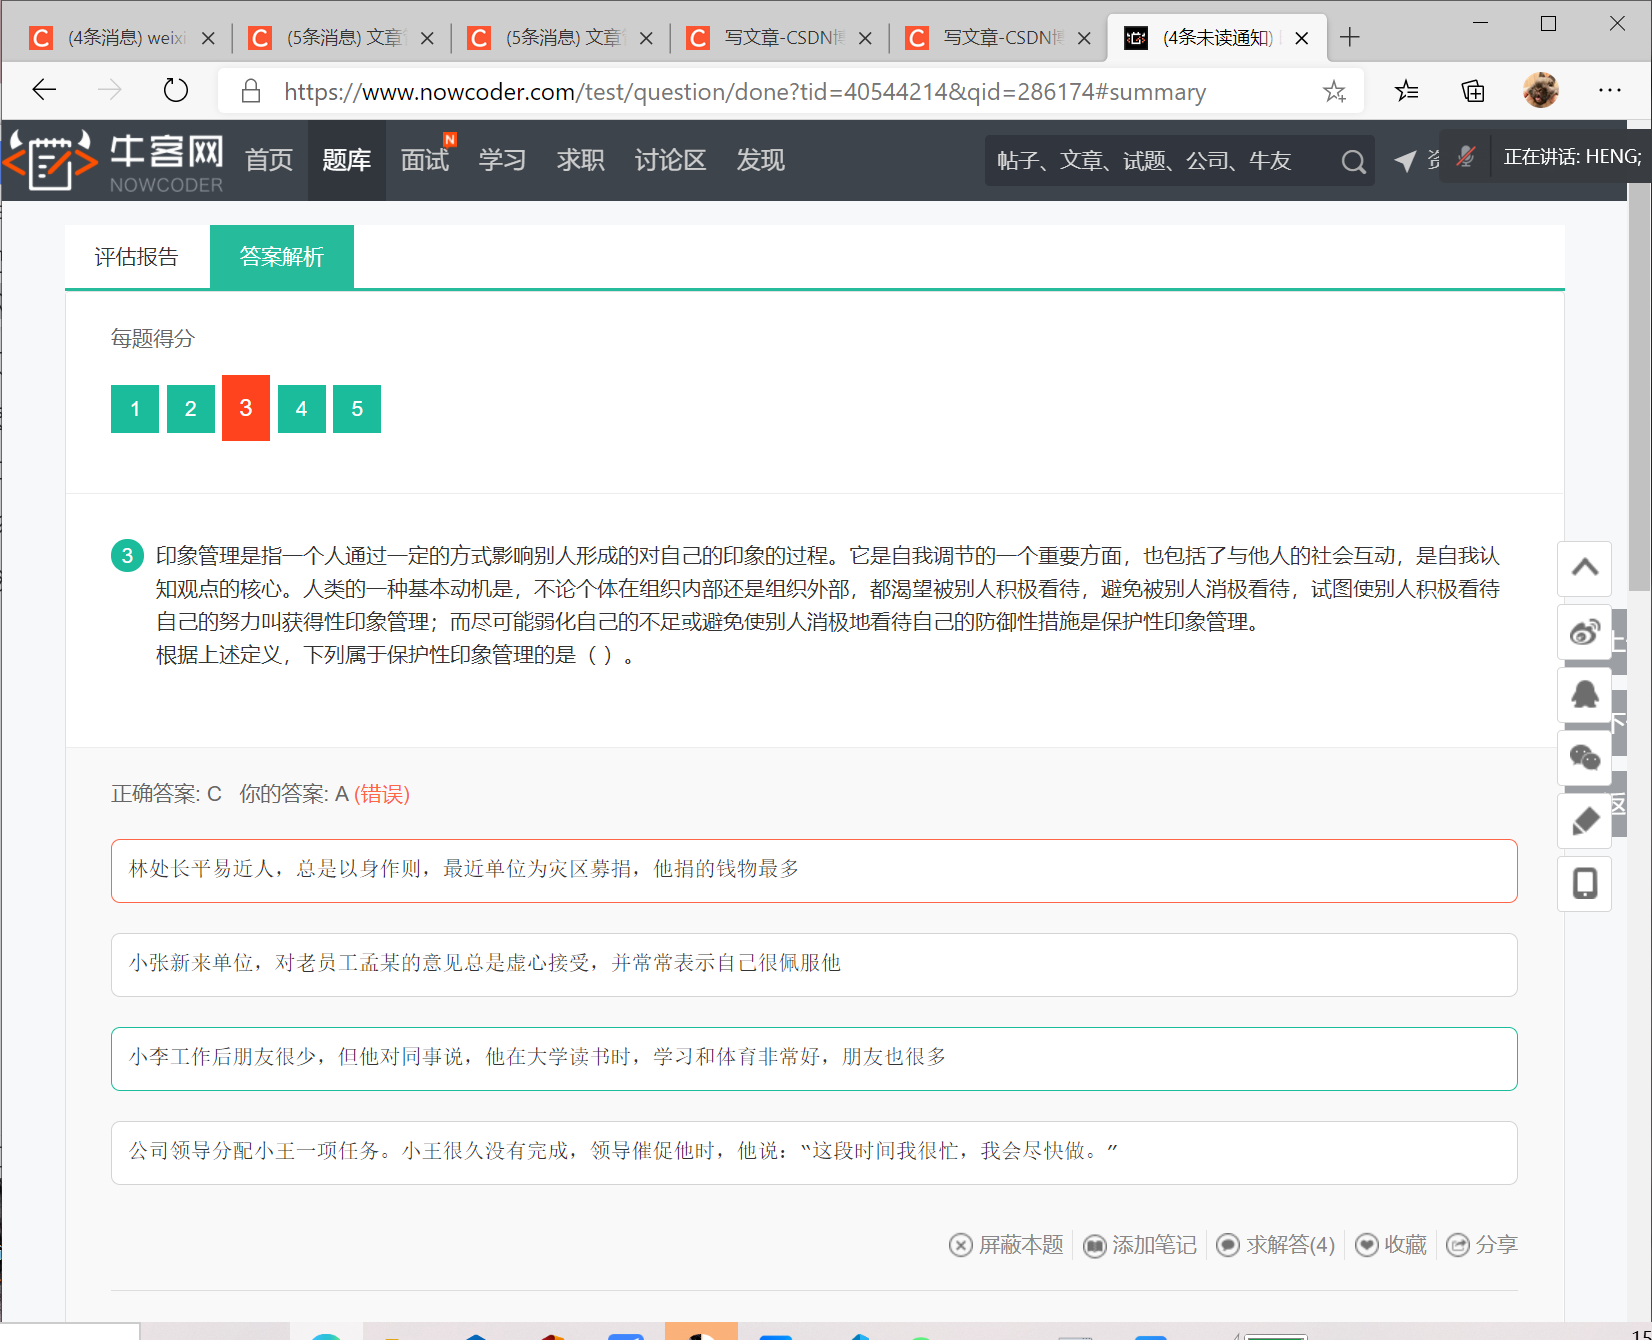Share to QQ via sidebar icon
Screen dimensions: 1652x1340
(x=1584, y=695)
